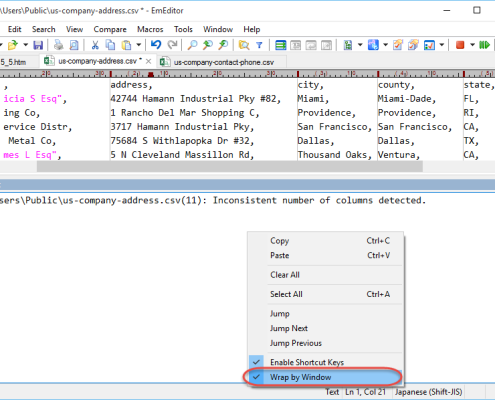Image resolution: width=495 pixels, height=400 pixels.
Task: Choose Clear All from context menu
Action: tap(285, 275)
